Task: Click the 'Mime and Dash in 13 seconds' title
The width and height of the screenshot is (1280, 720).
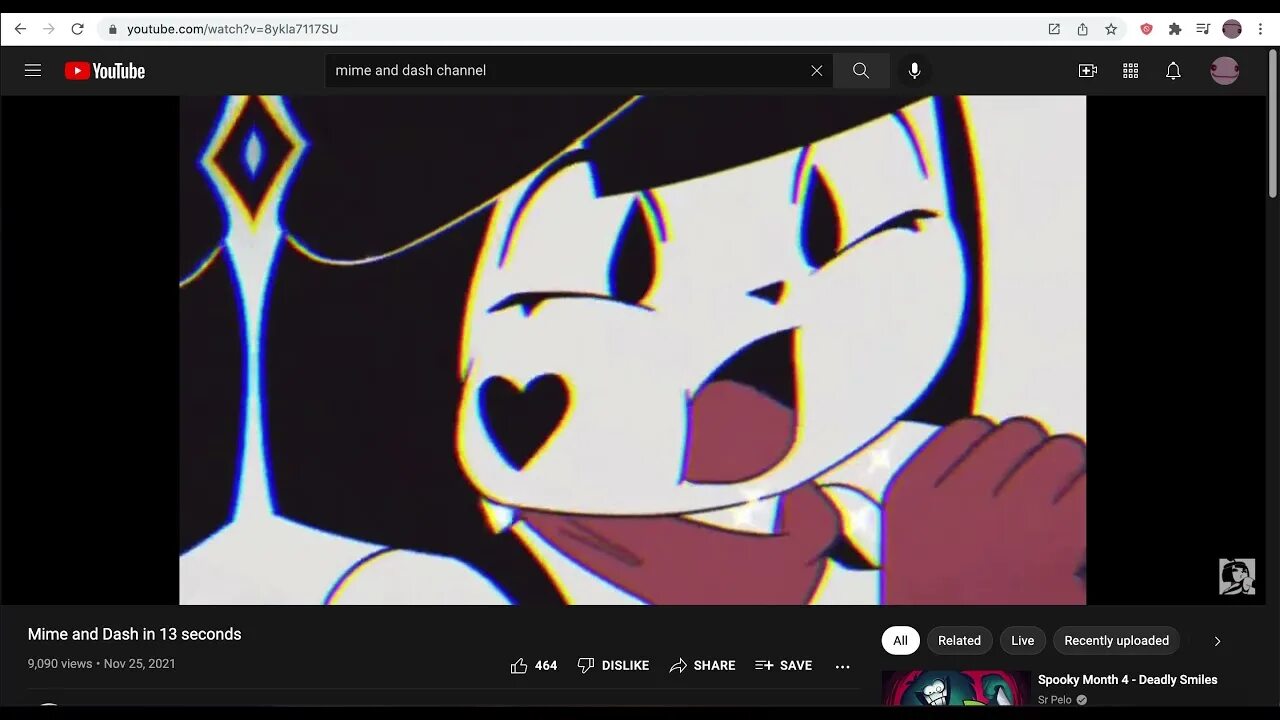Action: (134, 634)
